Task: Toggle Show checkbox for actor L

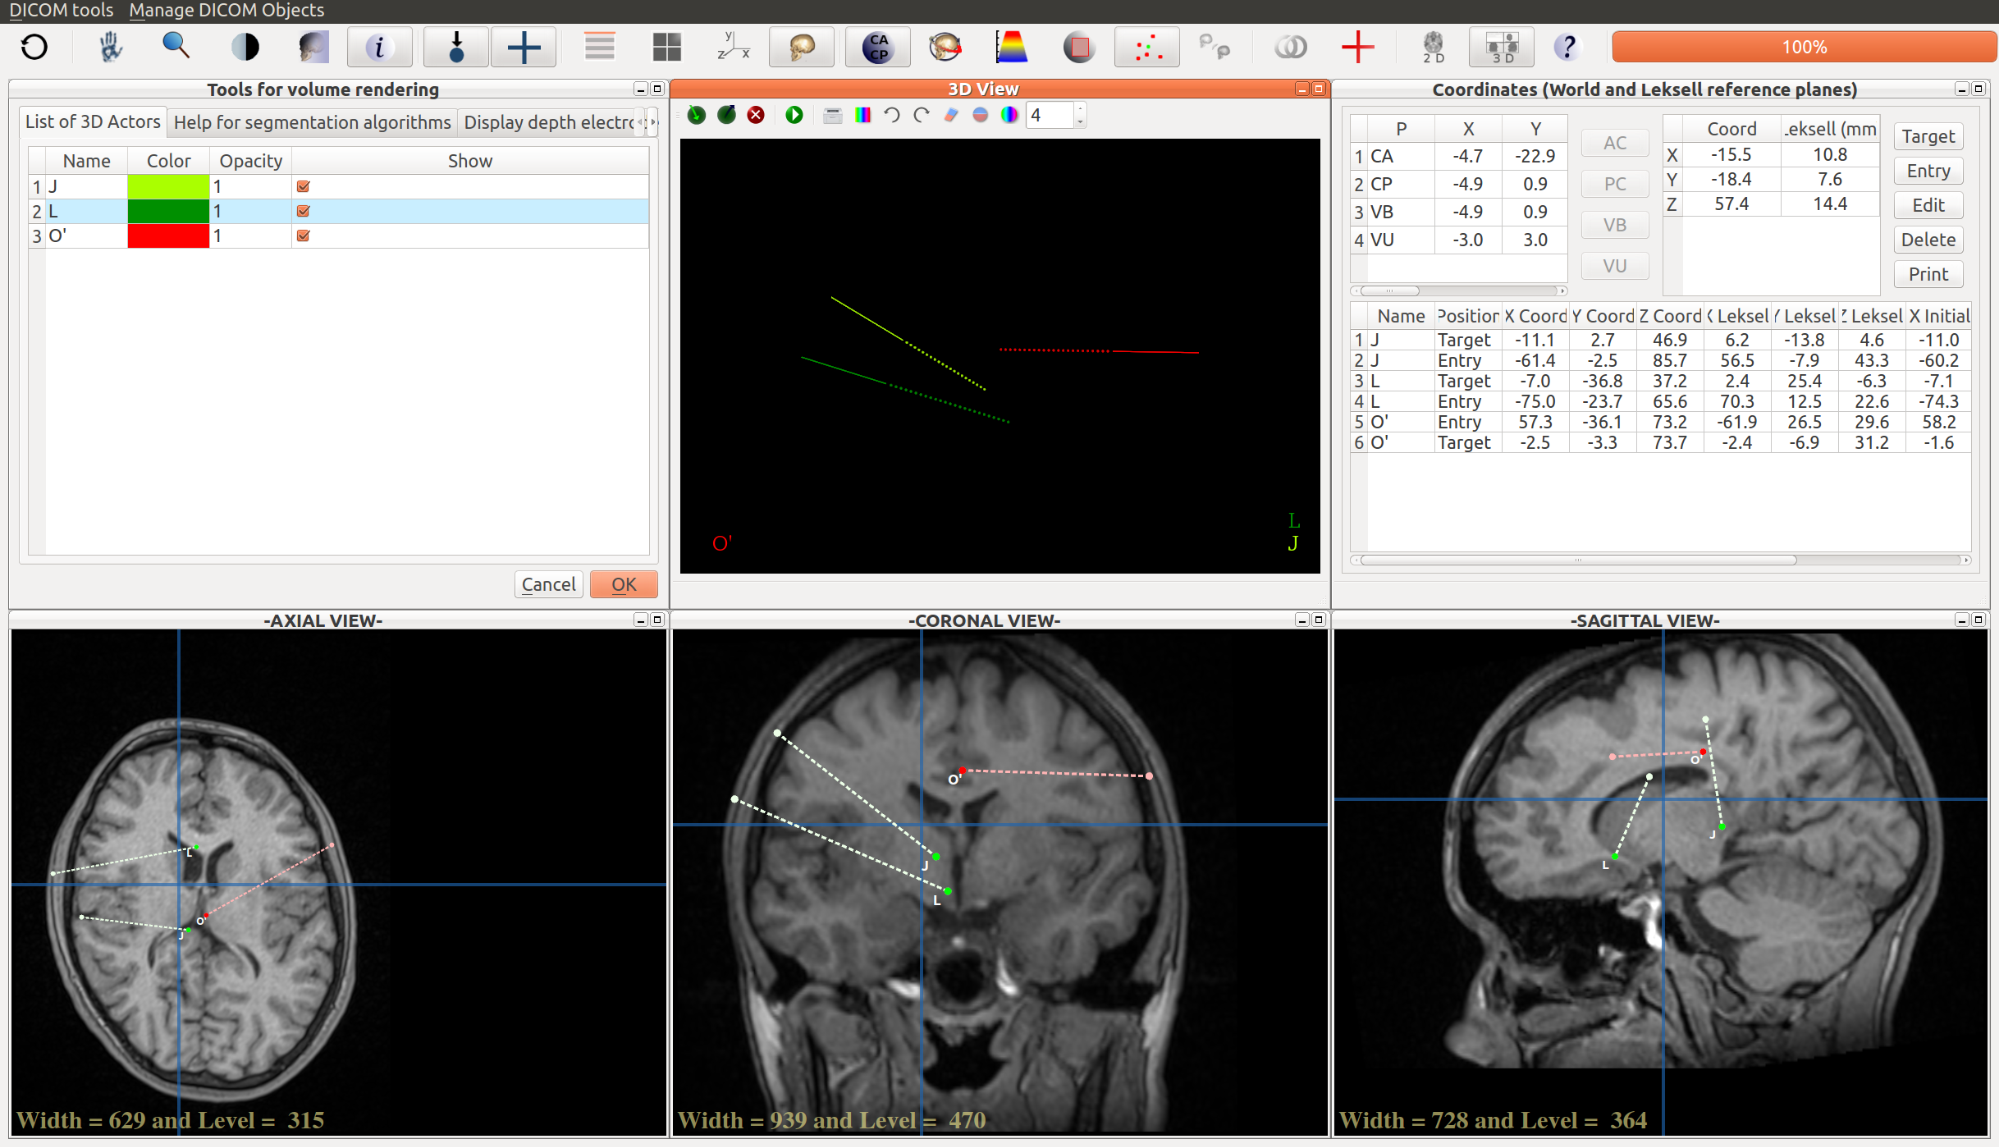Action: point(303,211)
